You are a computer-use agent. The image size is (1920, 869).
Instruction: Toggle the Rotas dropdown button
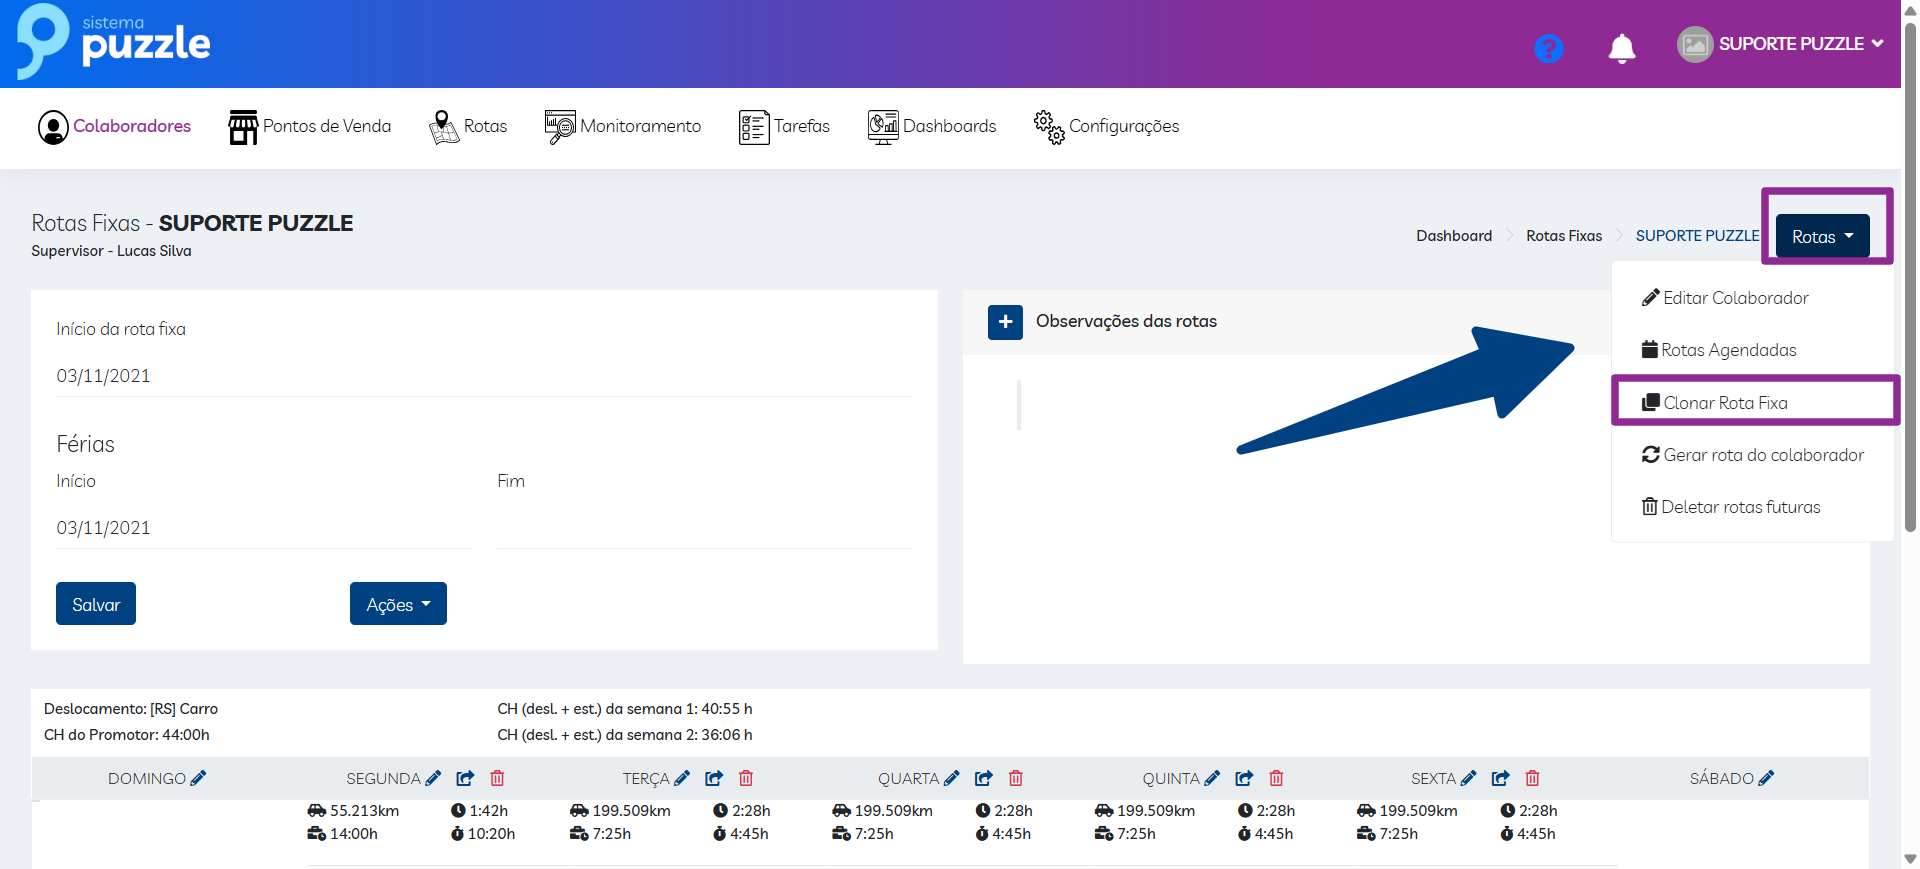[x=1822, y=237]
